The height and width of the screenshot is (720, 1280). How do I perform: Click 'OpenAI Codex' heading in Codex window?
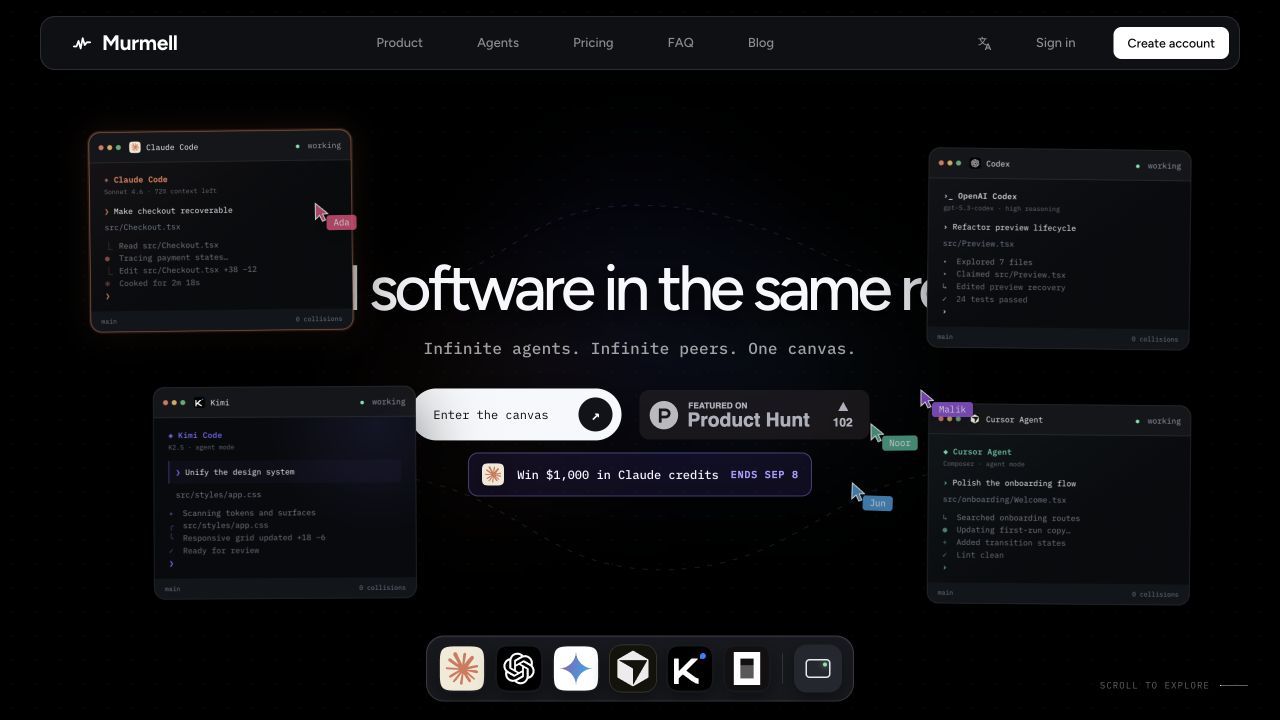tap(987, 197)
